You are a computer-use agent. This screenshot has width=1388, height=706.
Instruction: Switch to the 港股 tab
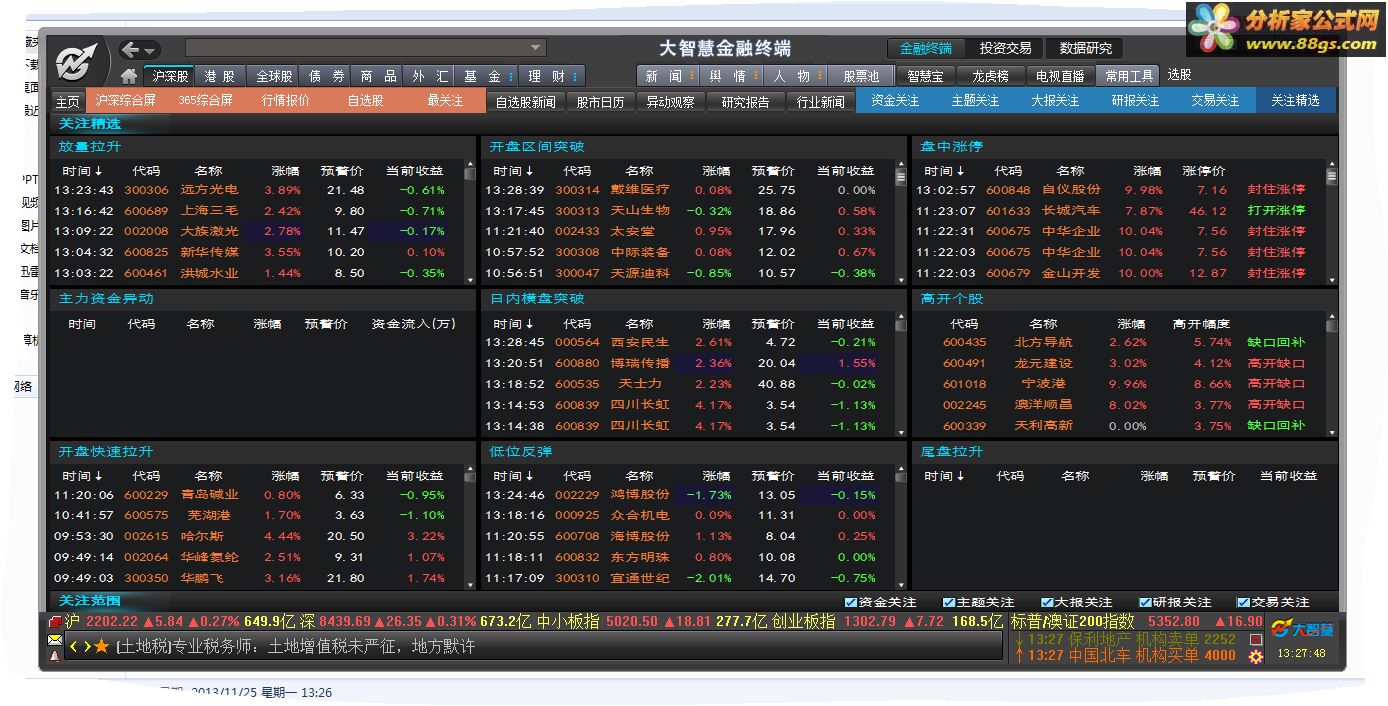click(x=219, y=76)
